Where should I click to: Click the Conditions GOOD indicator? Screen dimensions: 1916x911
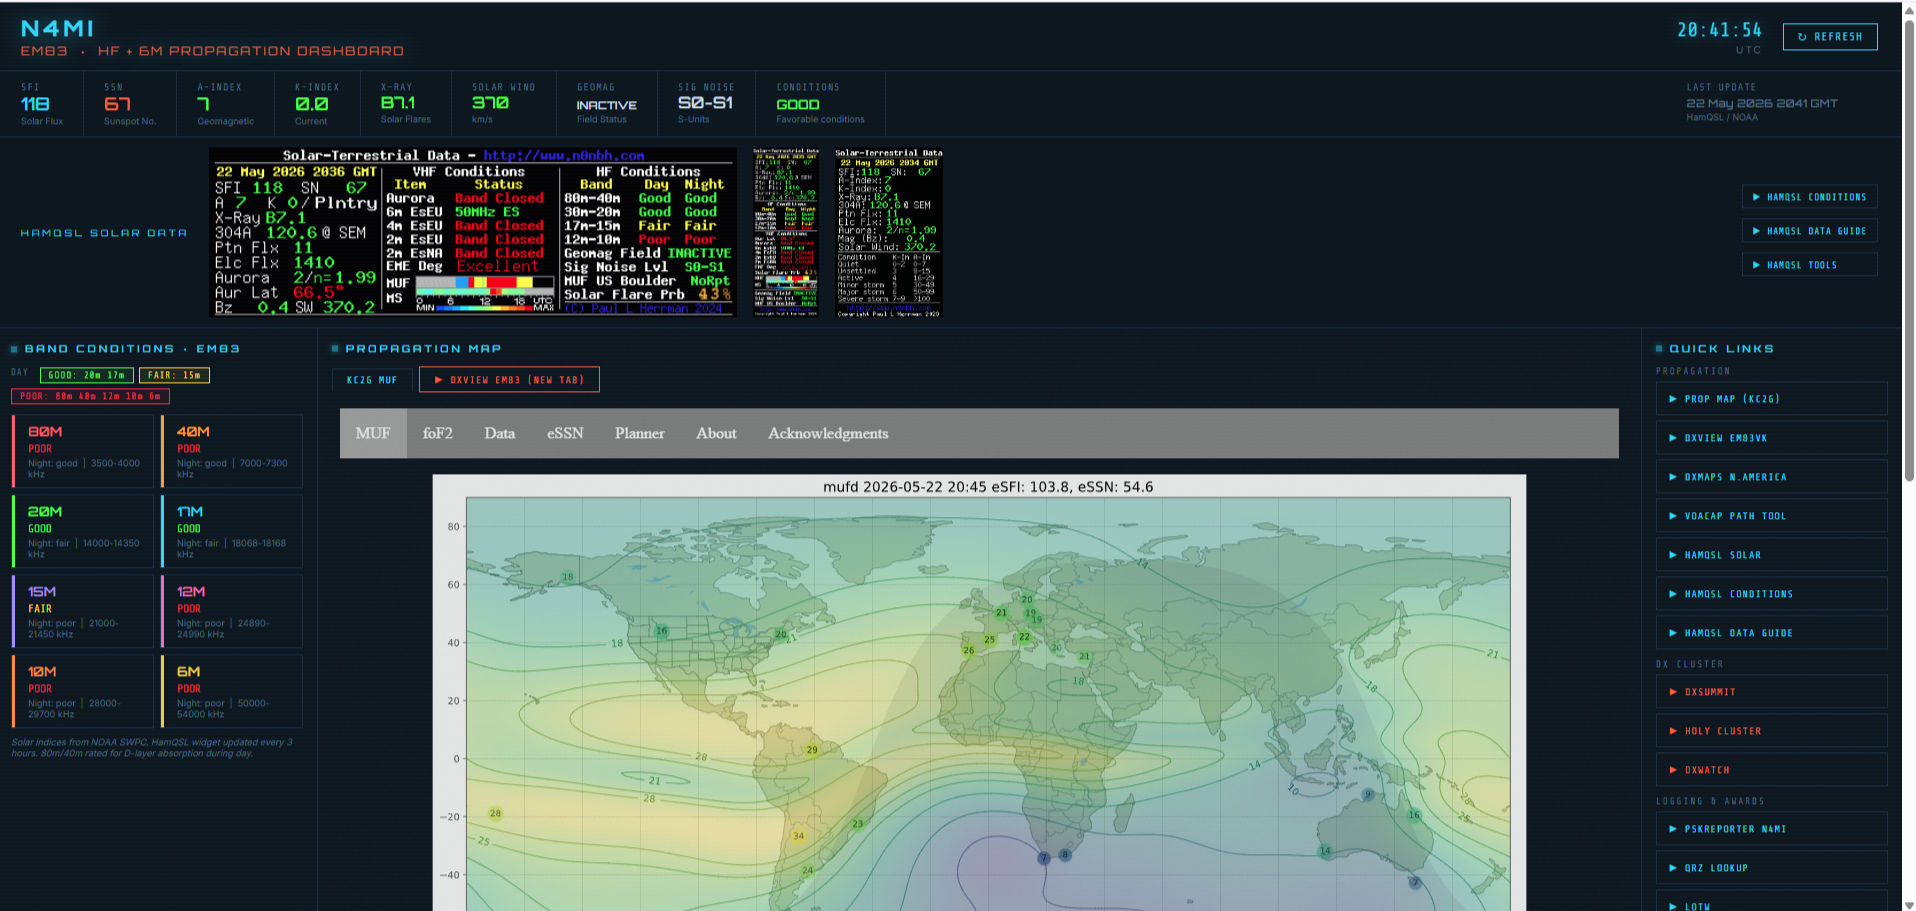tap(798, 104)
